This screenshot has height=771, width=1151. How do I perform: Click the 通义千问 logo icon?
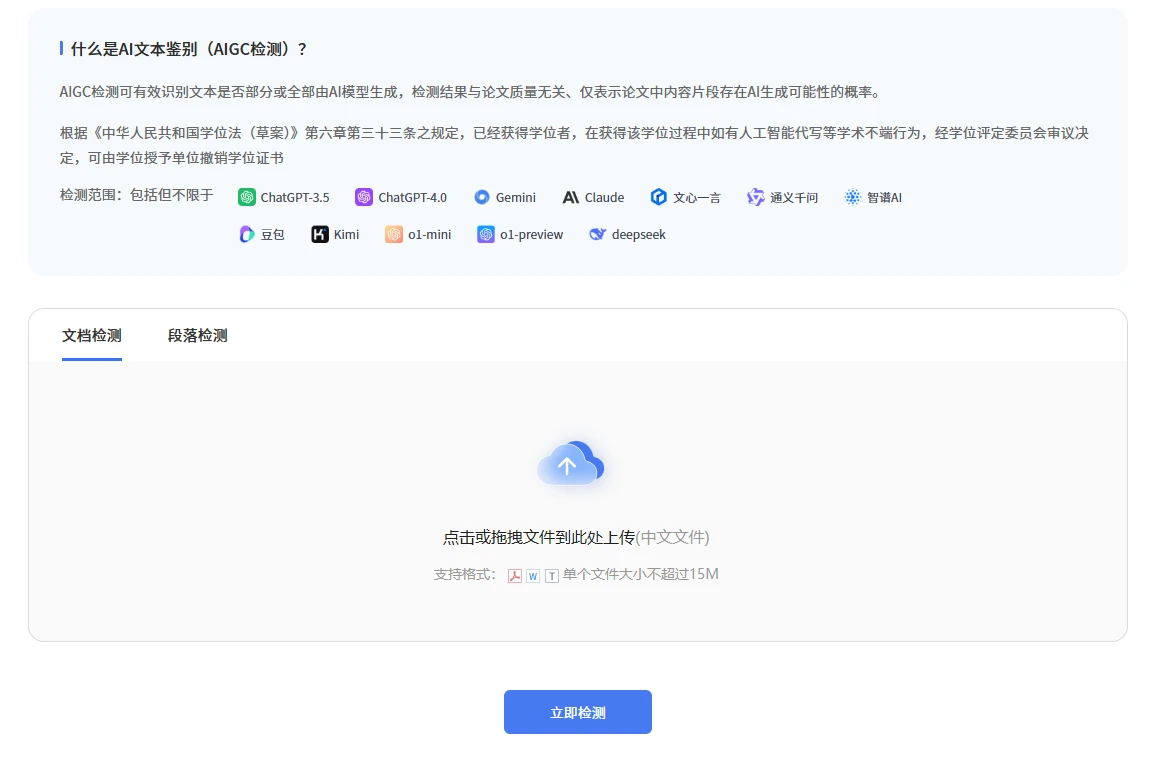[756, 197]
